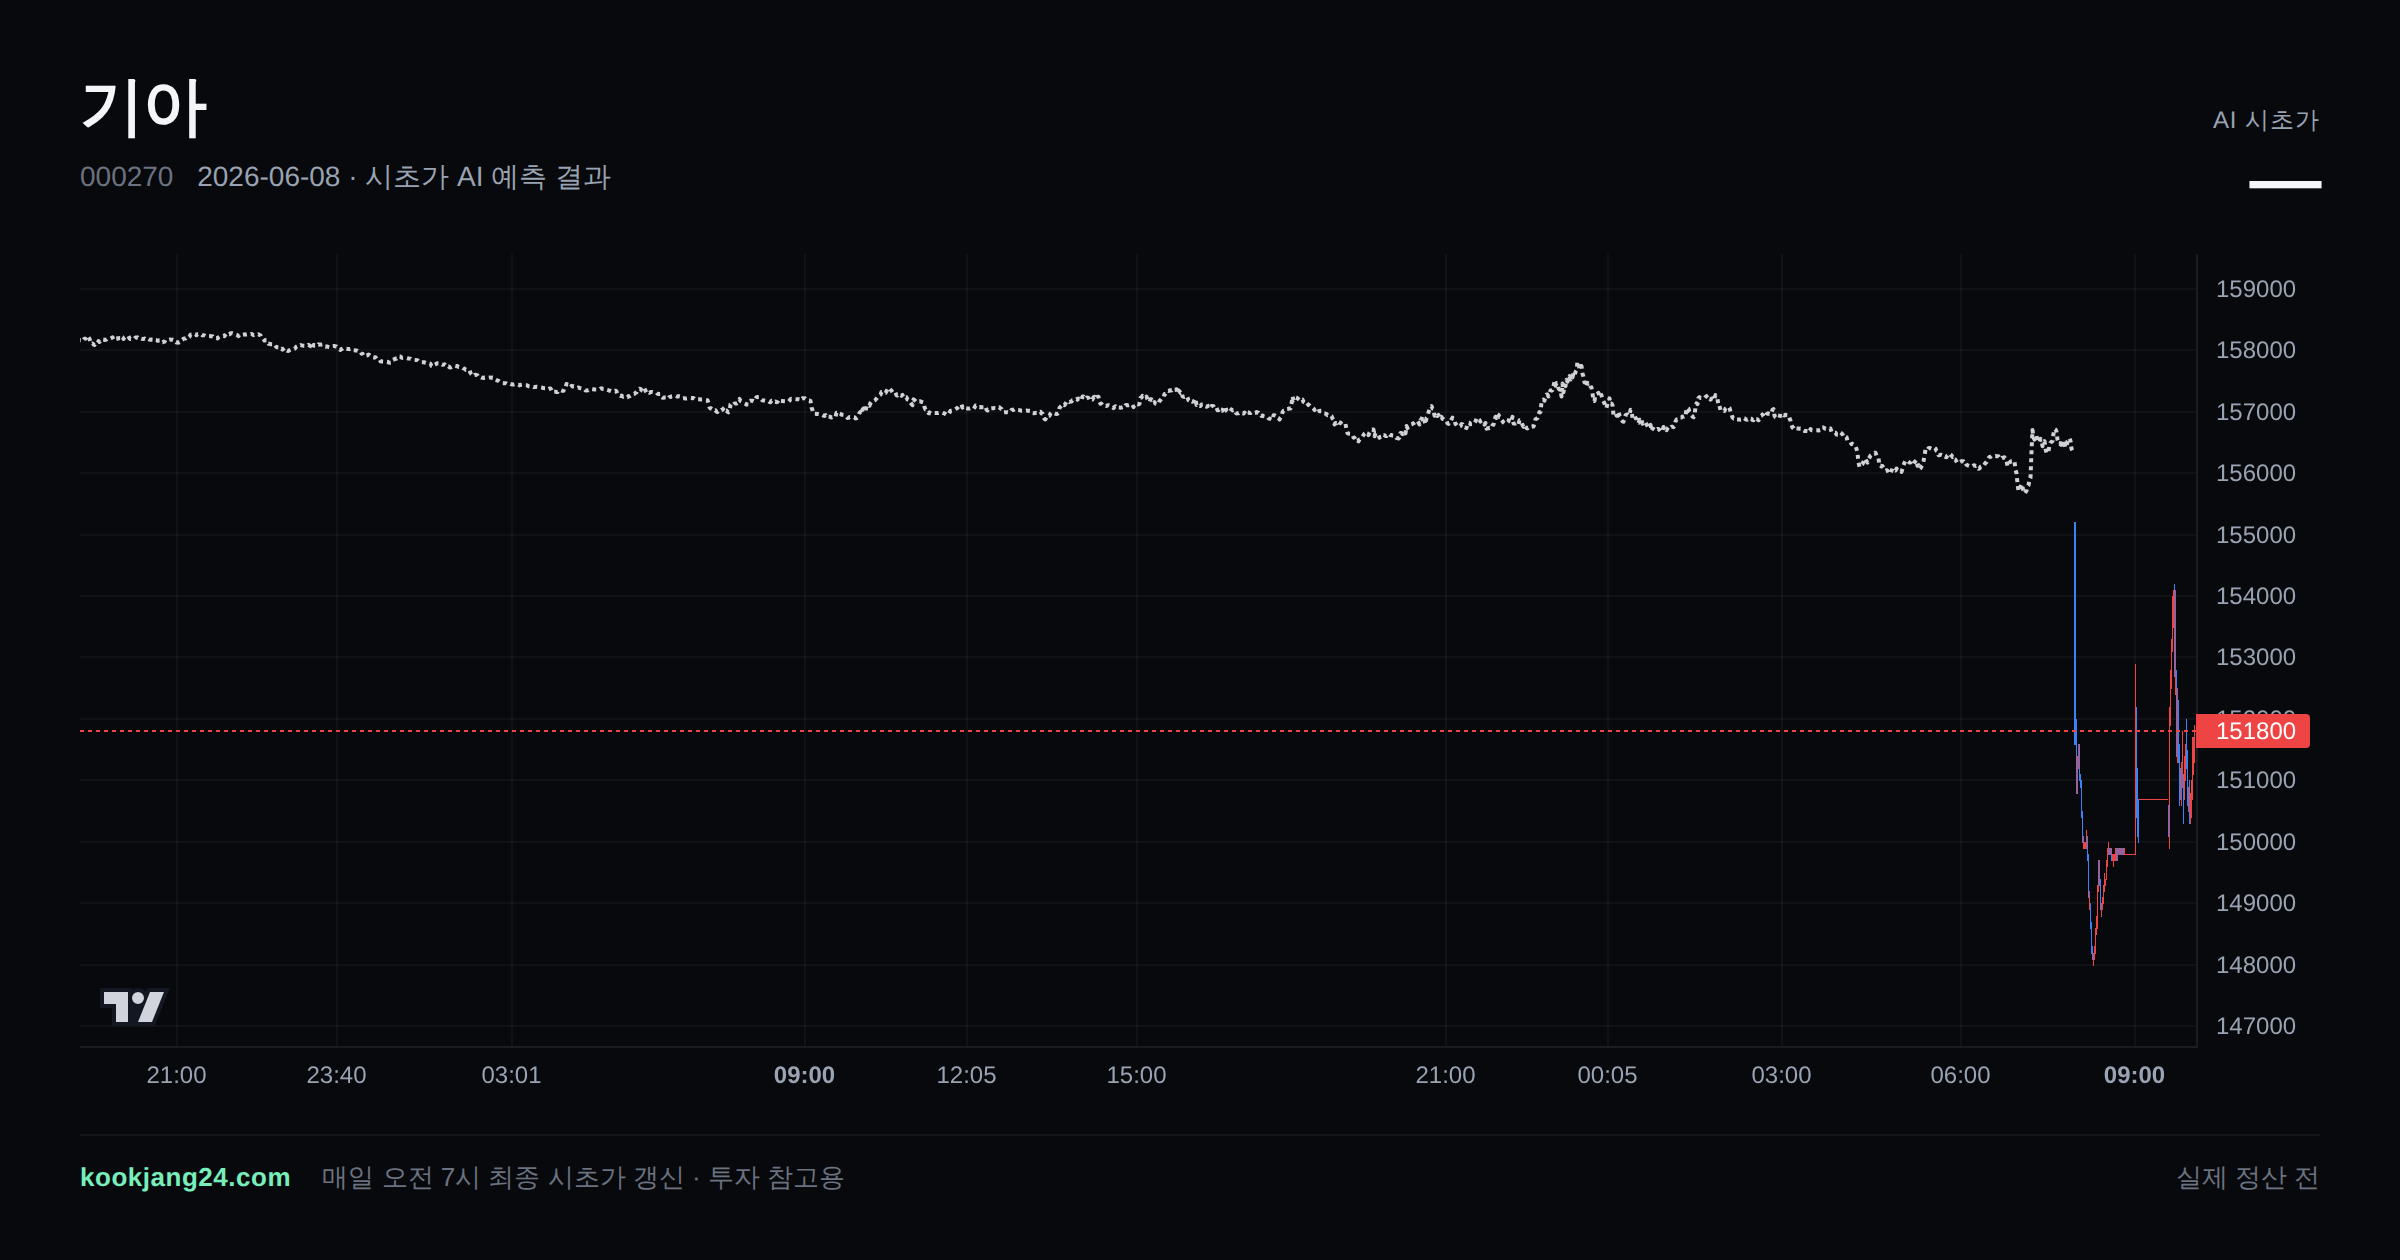Screen dimensions: 2400x1260
Task: Click the TradingView logo icon
Action: pyautogui.click(x=133, y=1006)
